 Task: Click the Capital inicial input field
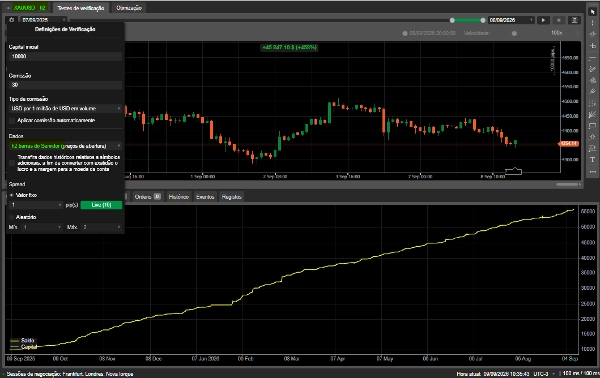(65, 56)
